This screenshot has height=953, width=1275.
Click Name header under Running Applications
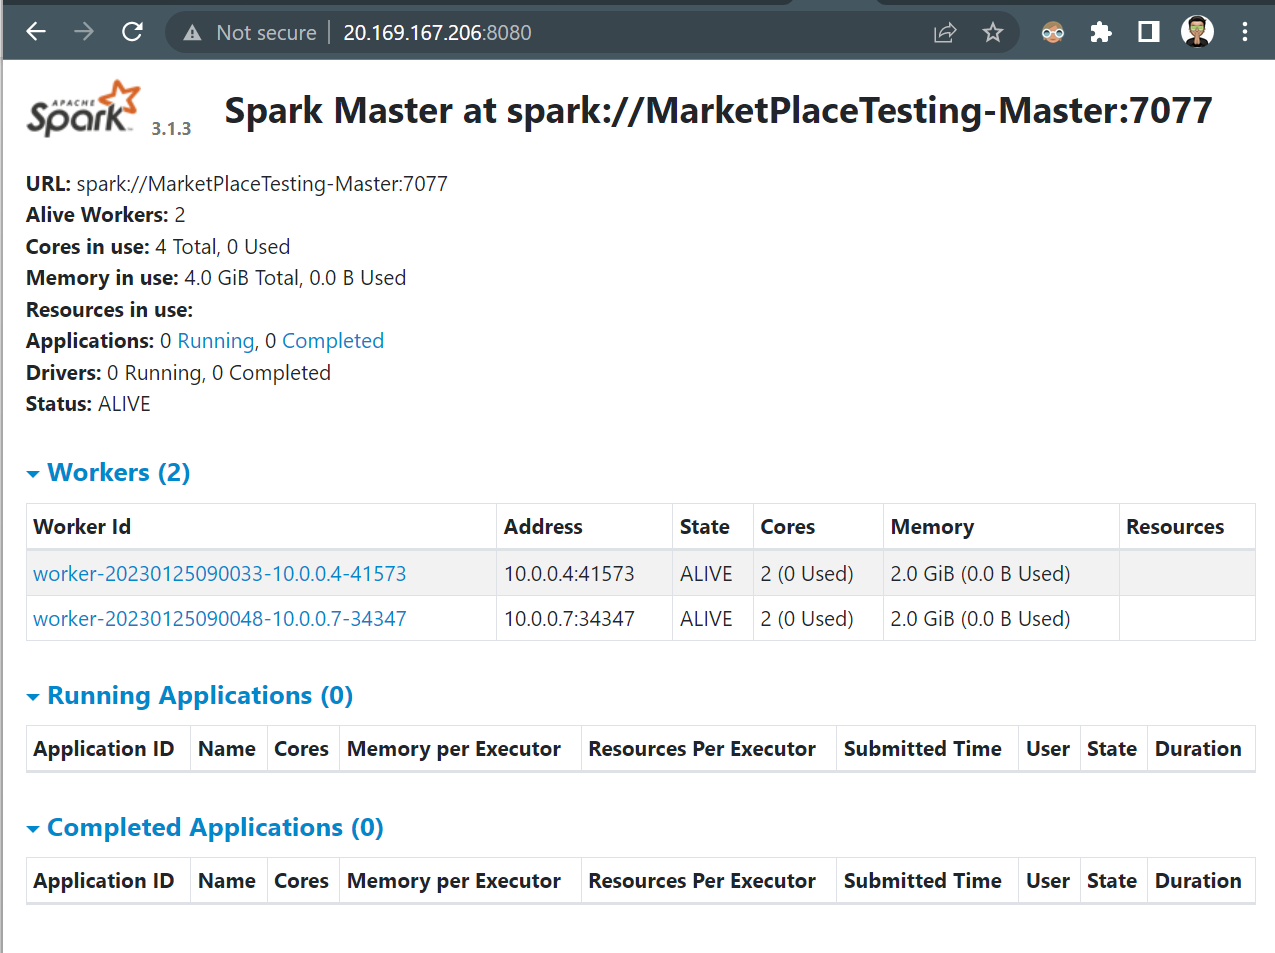click(227, 749)
